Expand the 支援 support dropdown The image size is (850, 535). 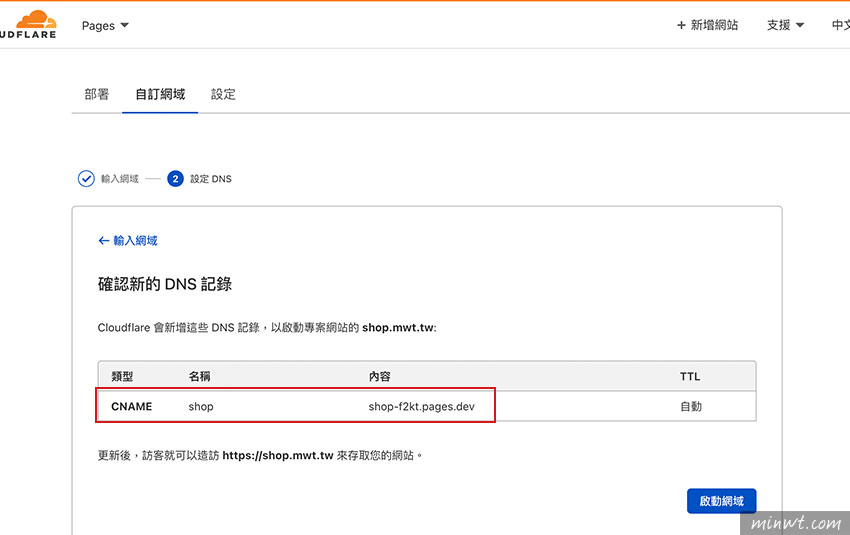point(785,25)
